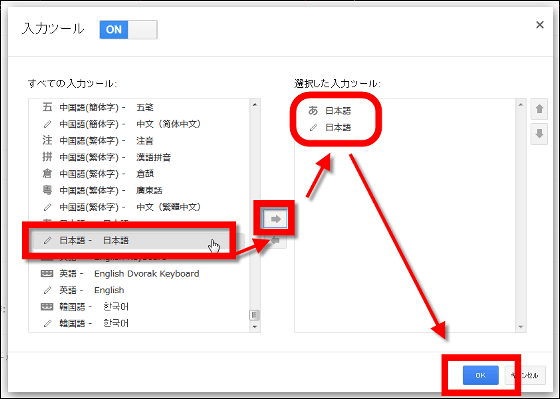Select 中国語(簡体字) - 中文(简体中文) handwriting row
Screen dimensions: 560x399
pos(139,124)
